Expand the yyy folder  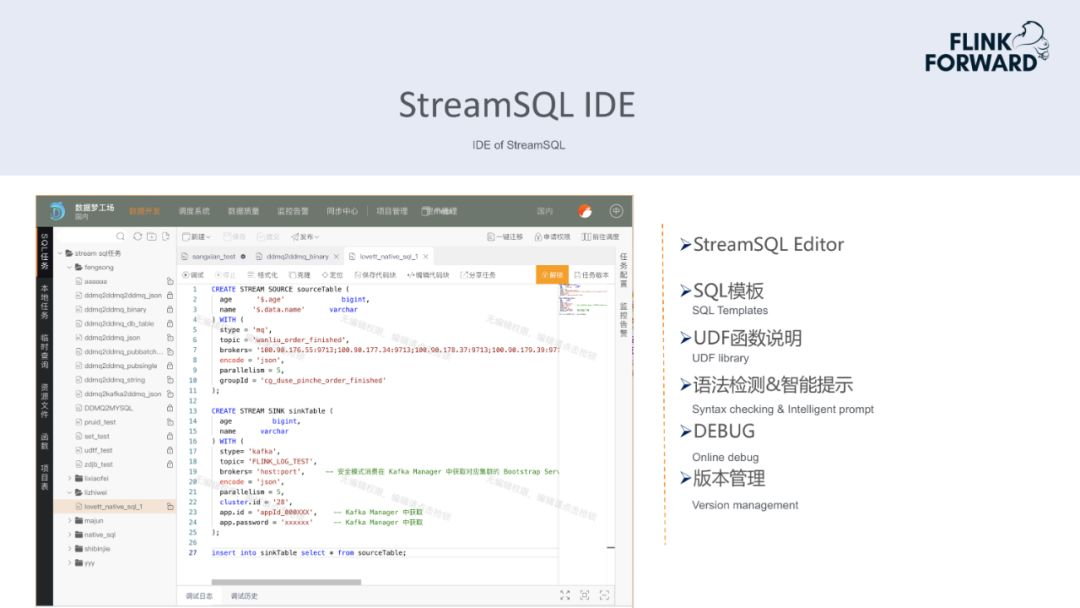(x=70, y=563)
